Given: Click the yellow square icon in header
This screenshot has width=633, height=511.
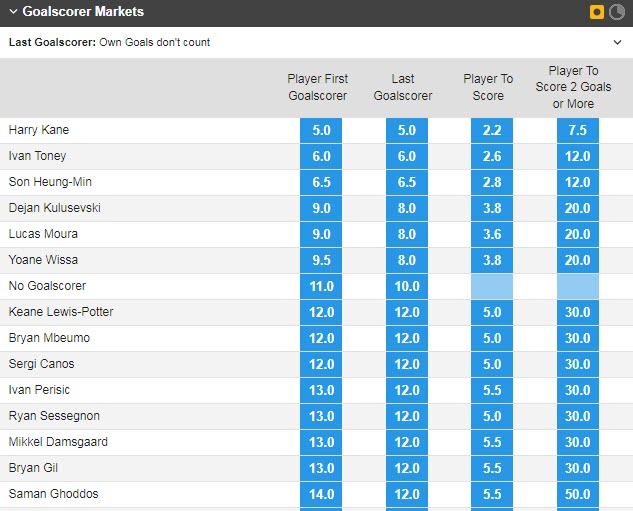Looking at the screenshot, I should point(597,12).
